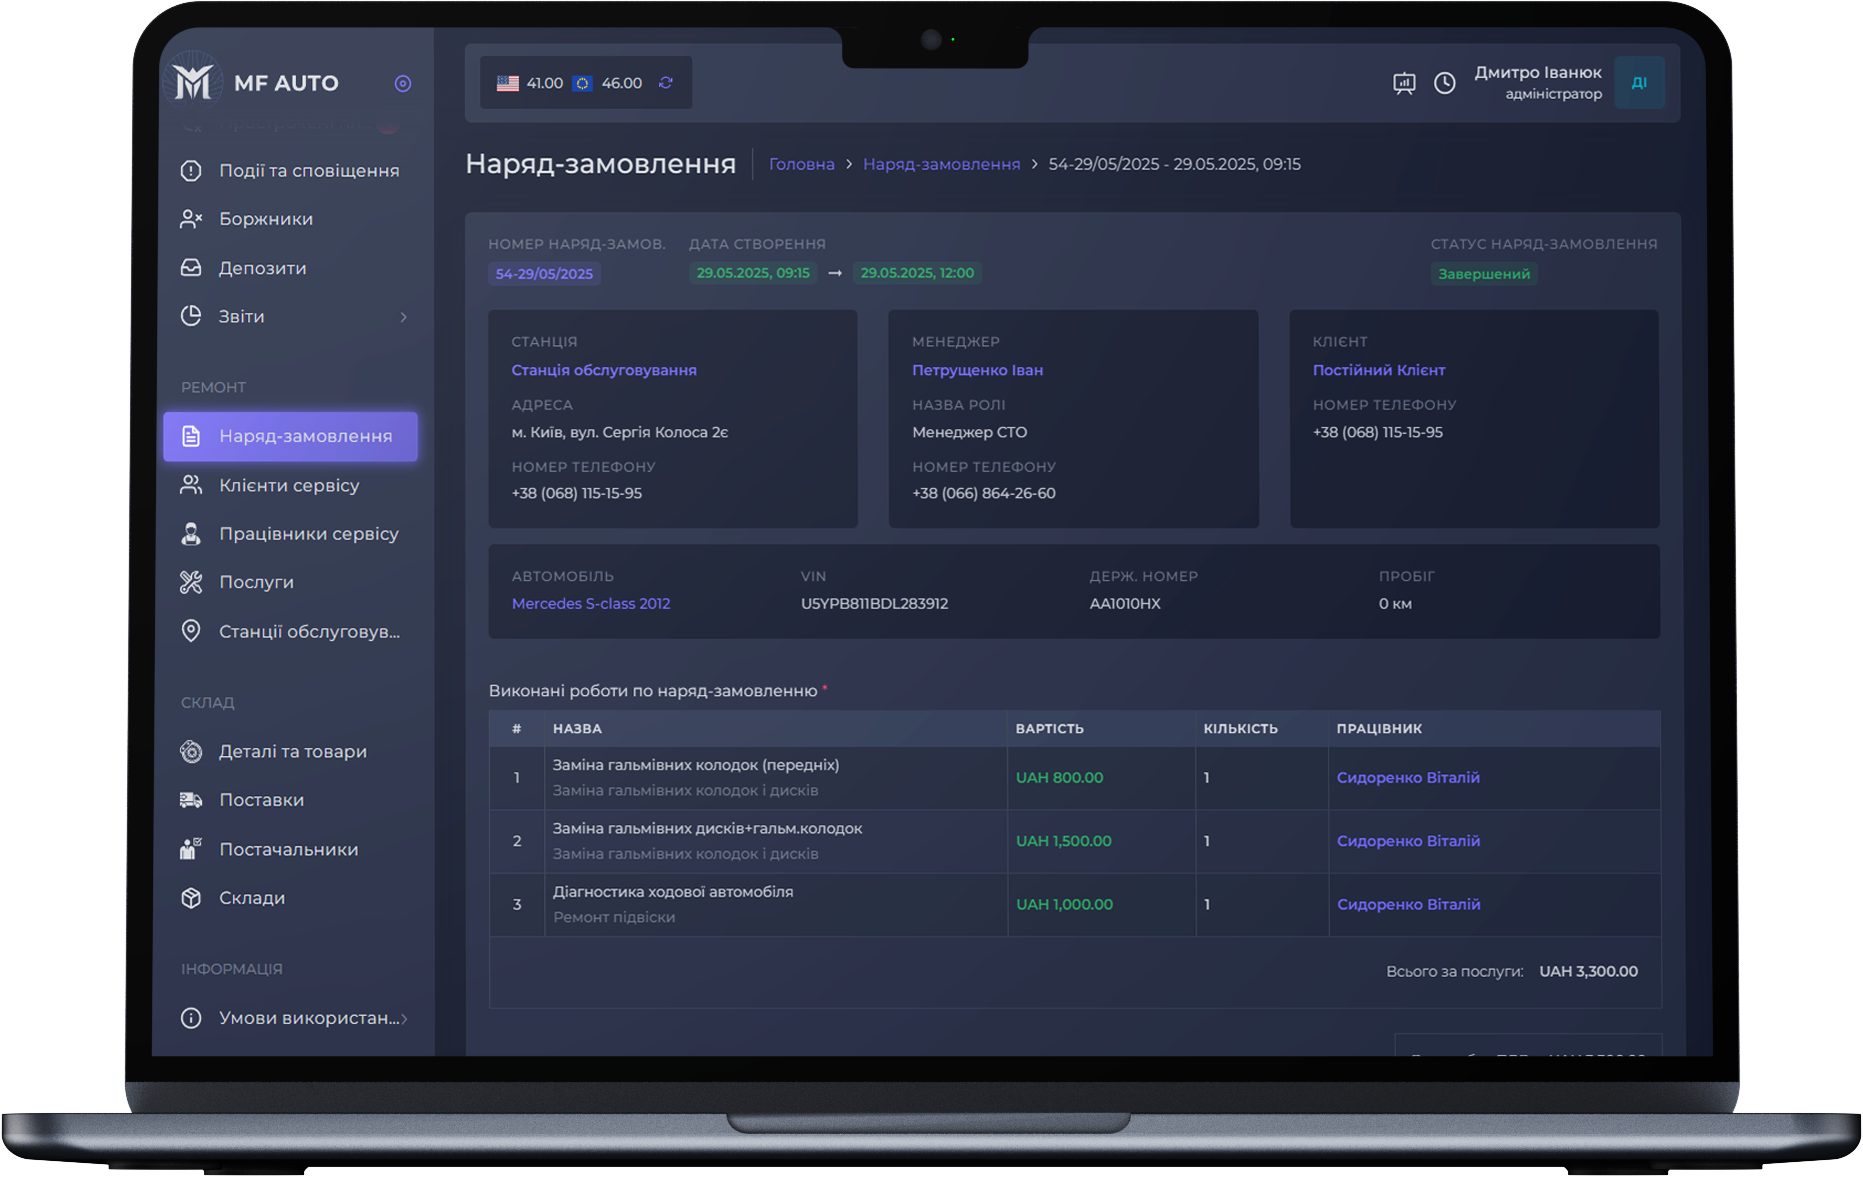Open the ДІ user avatar menu
Viewport: 1863px width, 1177px height.
click(x=1639, y=83)
